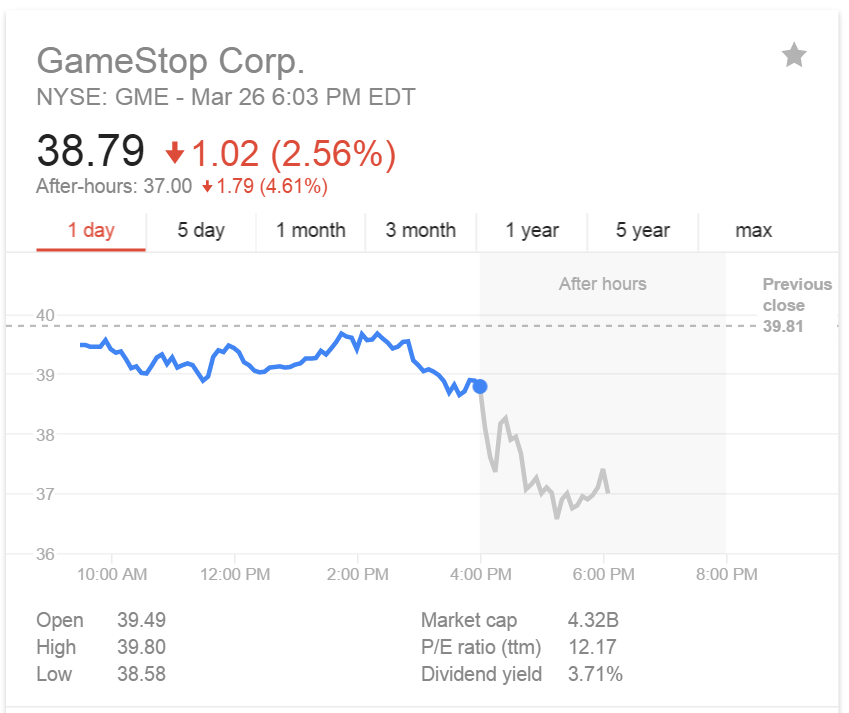Click the Dividend yield 3.71% value
Viewport: 849px width, 713px height.
pos(595,674)
